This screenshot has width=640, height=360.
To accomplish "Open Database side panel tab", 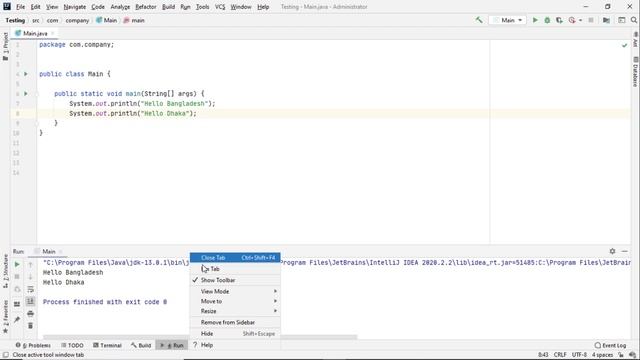I will point(635,72).
